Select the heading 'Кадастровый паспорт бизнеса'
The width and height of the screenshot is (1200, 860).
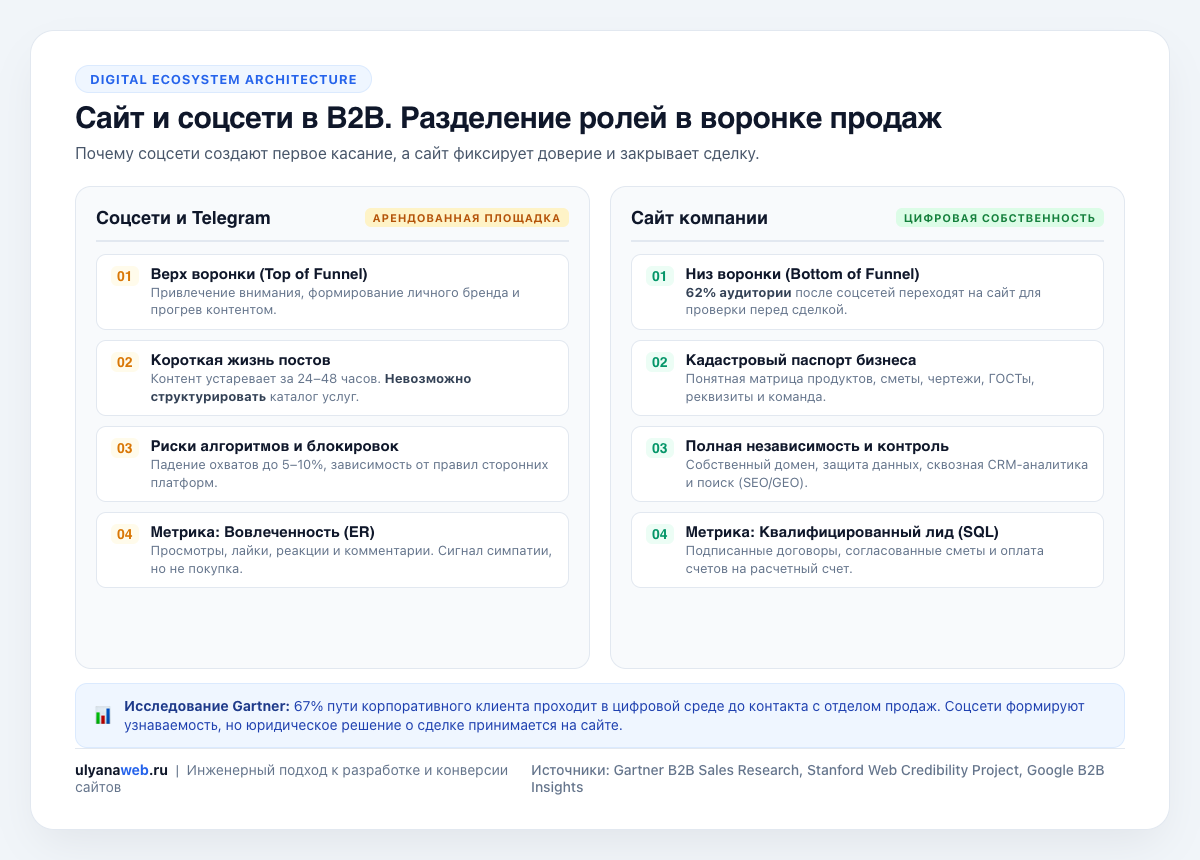[801, 360]
